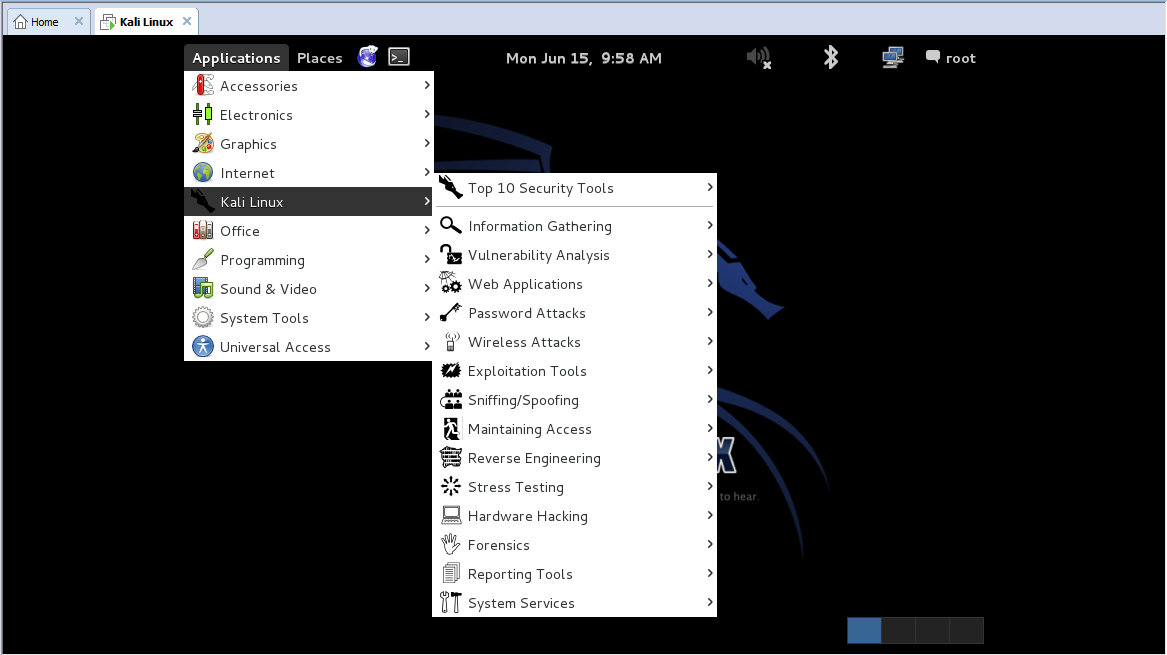The width and height of the screenshot is (1167, 655).
Task: Click the Information Gathering magnifier icon
Action: pyautogui.click(x=450, y=226)
